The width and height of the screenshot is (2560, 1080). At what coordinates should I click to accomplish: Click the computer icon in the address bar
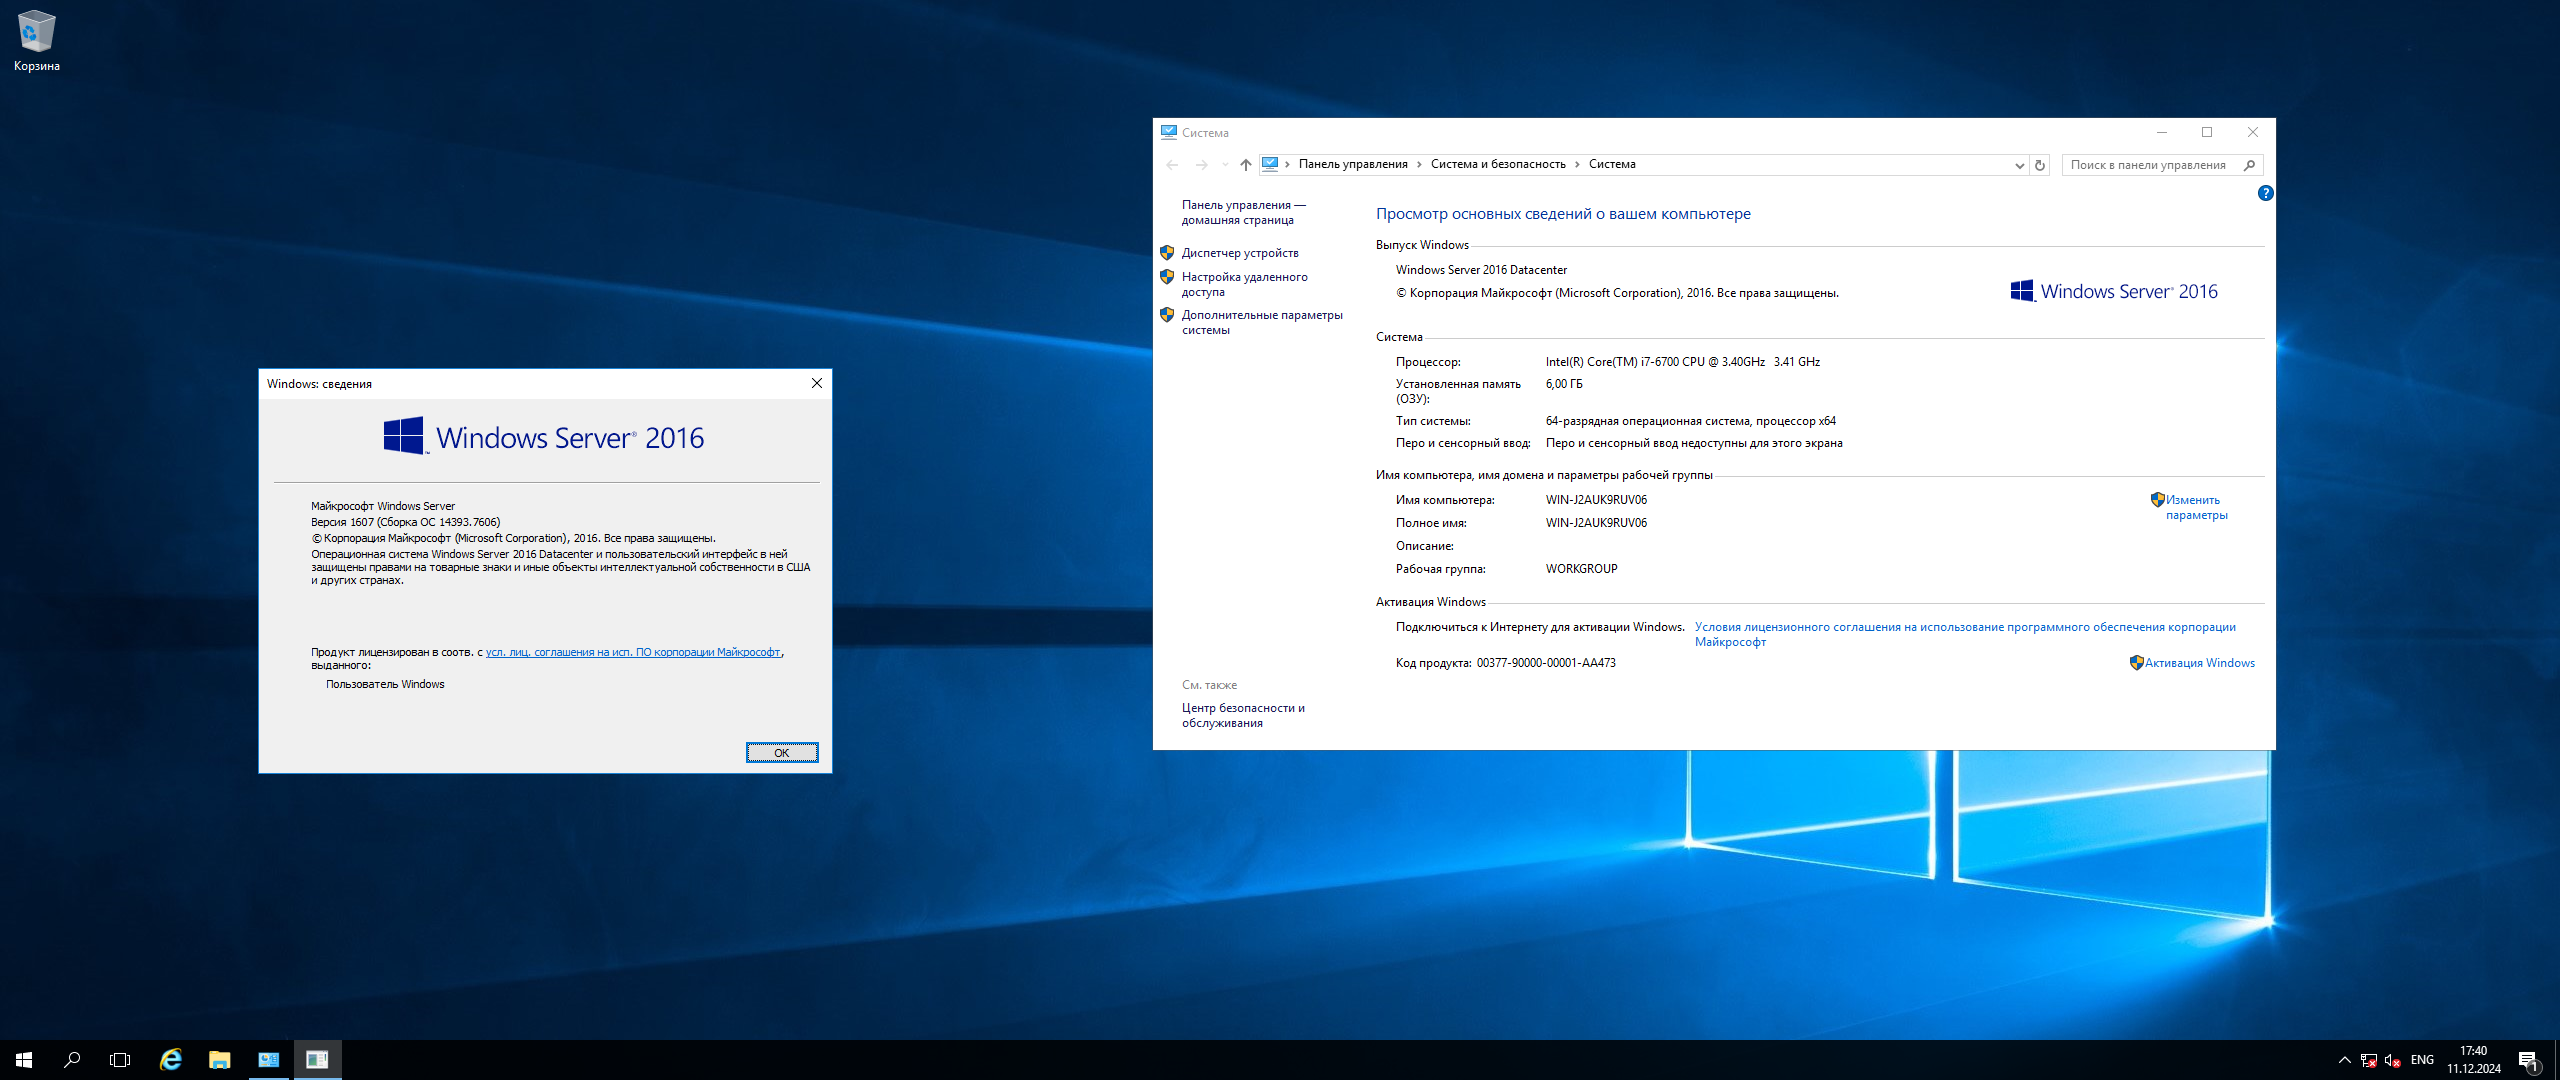[1270, 164]
